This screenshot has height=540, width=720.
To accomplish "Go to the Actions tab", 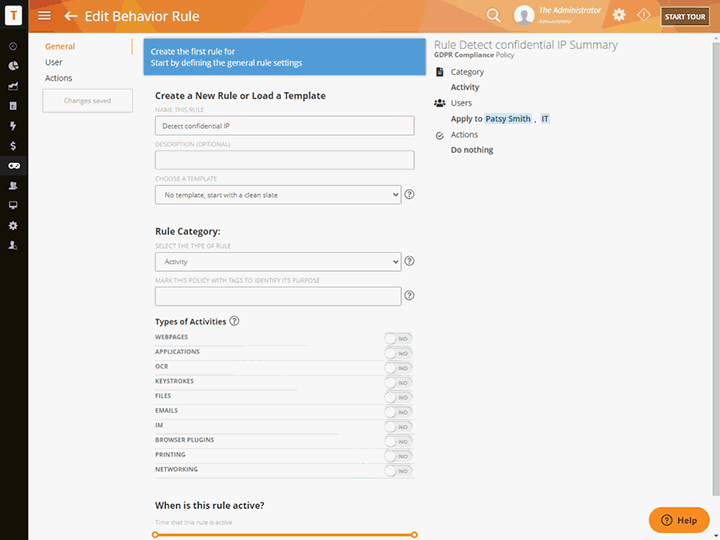I will pos(58,78).
